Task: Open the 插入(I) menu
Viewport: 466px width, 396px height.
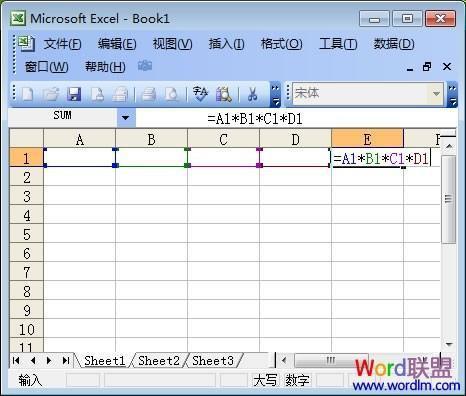Action: [x=226, y=44]
